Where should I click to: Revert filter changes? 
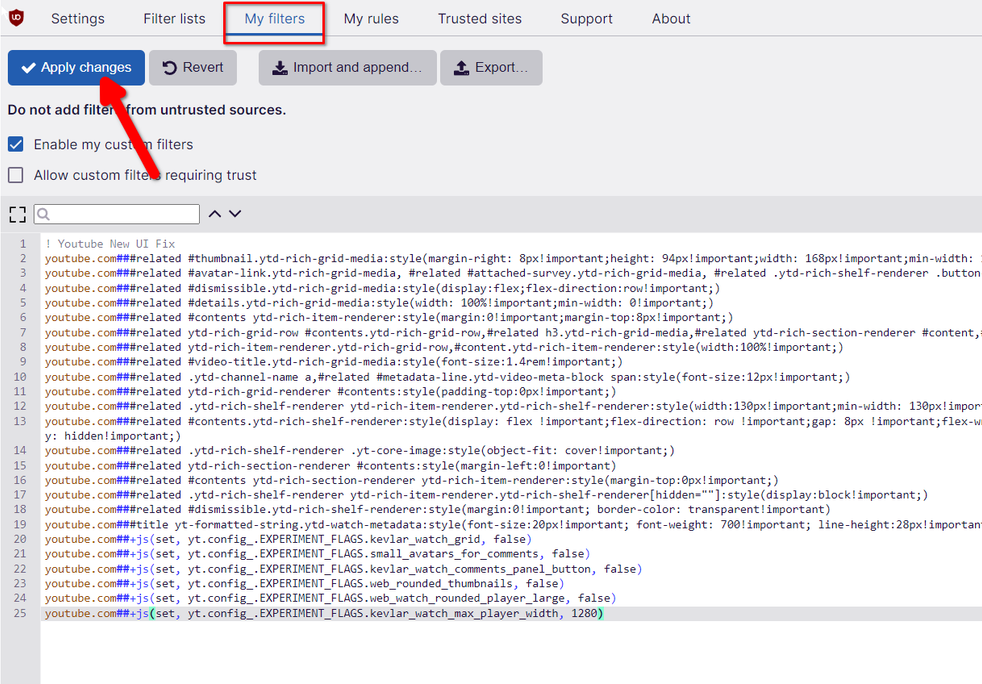(x=193, y=68)
